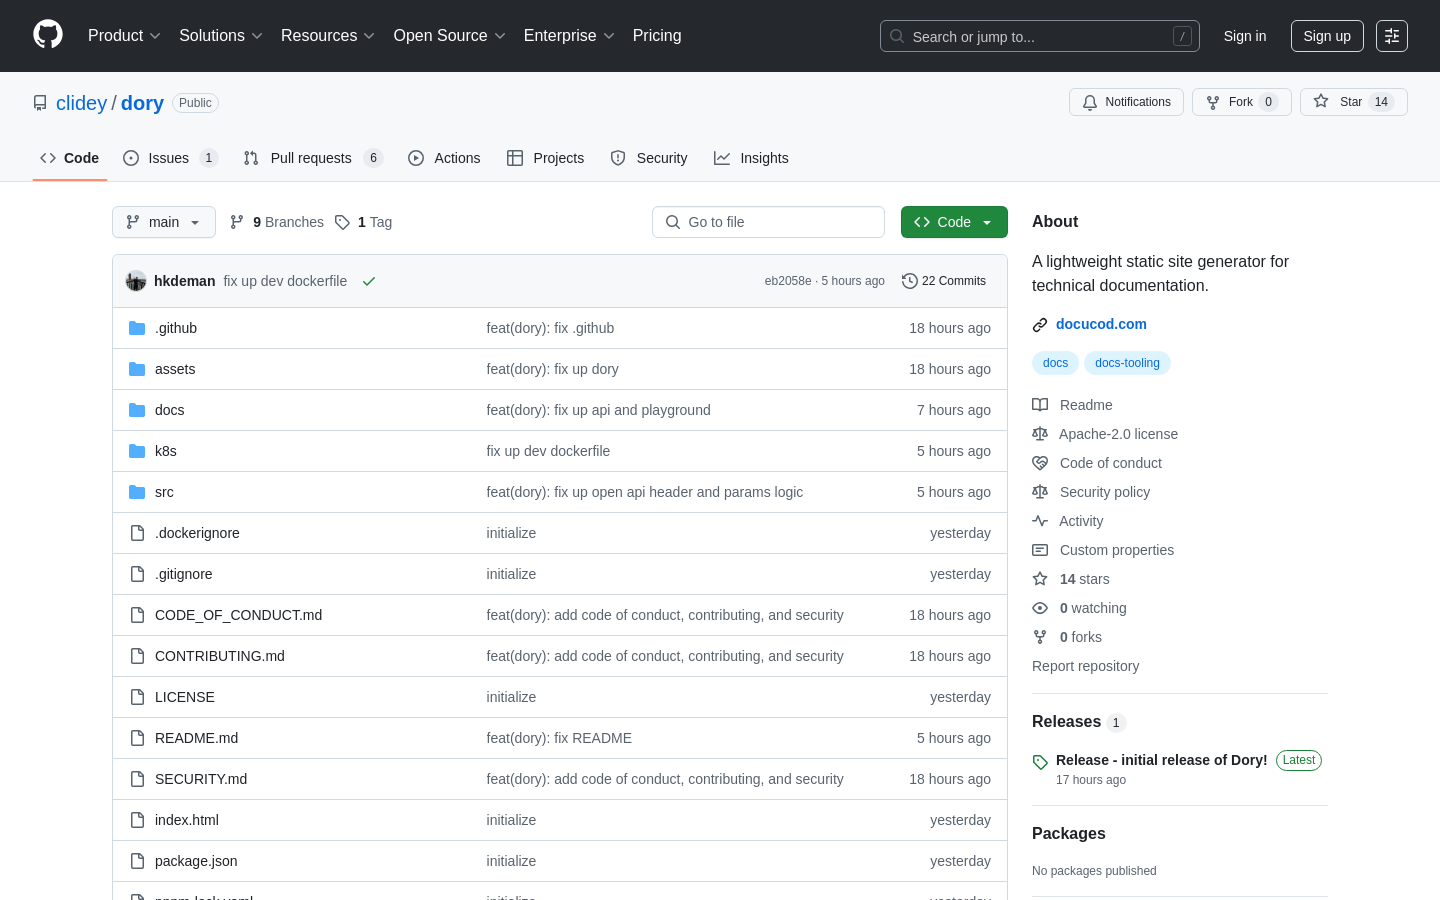Click the link icon beside docucod.com
1440x900 pixels.
click(1040, 325)
